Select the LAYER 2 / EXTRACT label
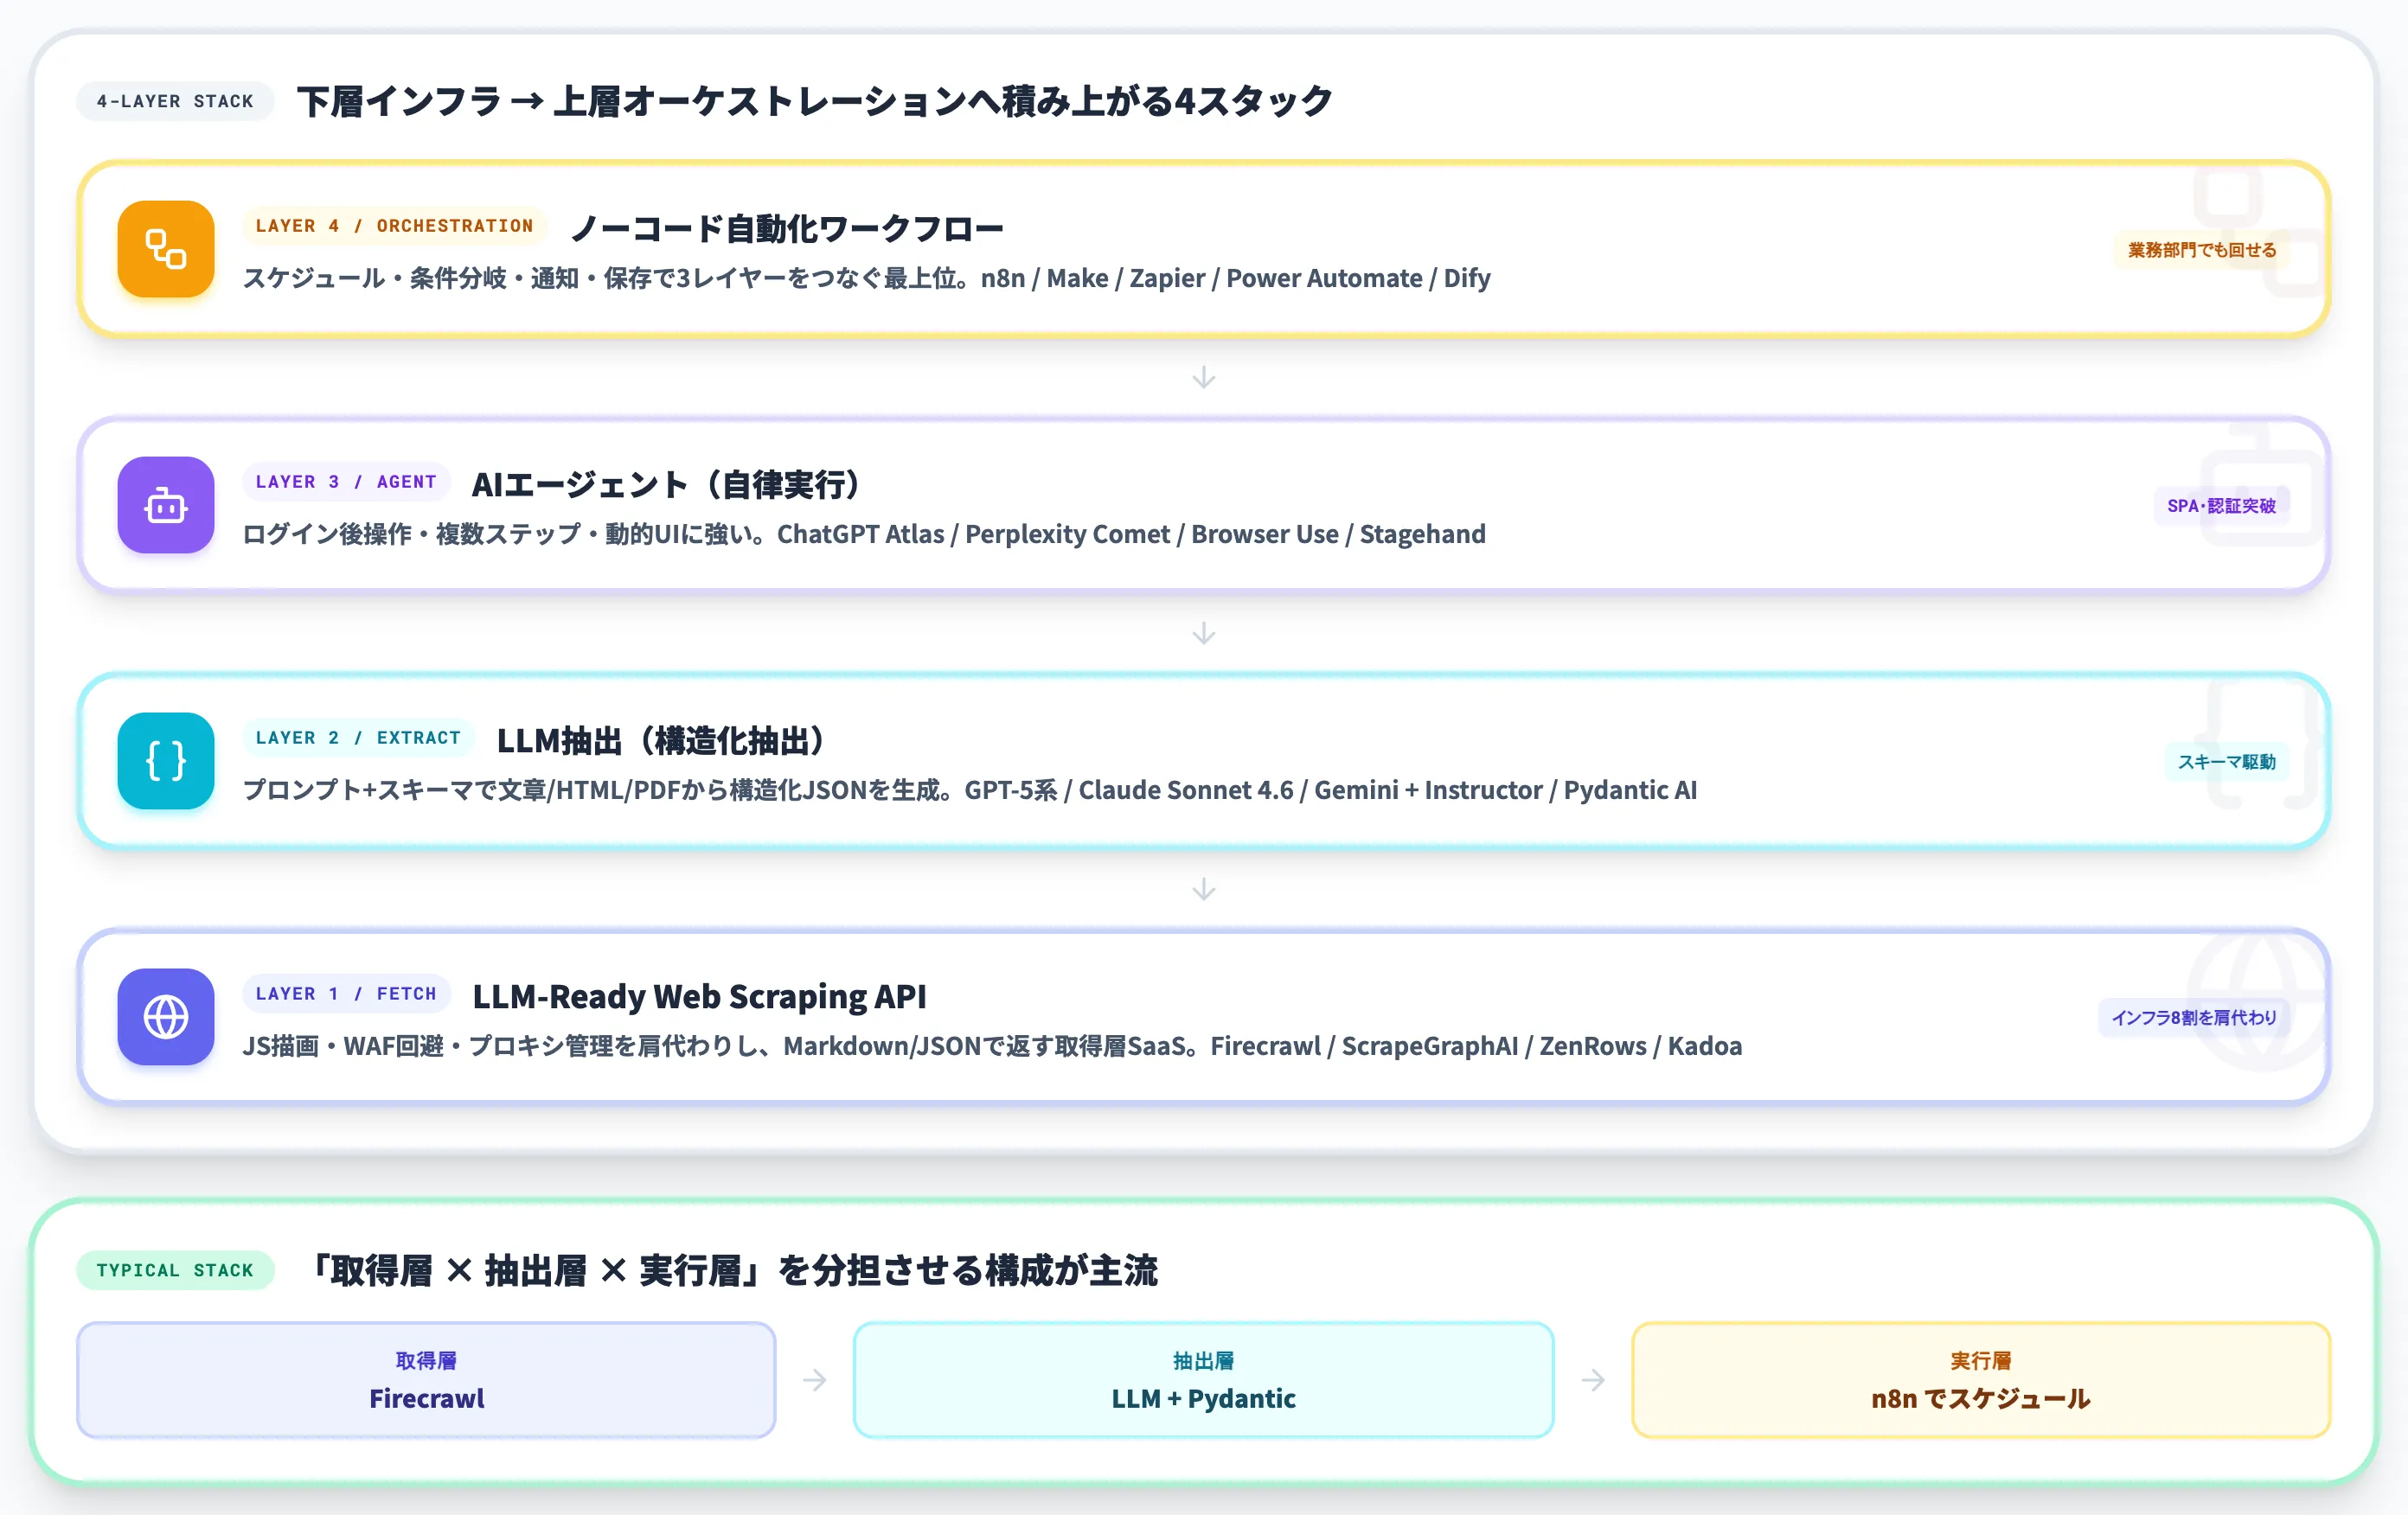Image resolution: width=2408 pixels, height=1515 pixels. click(358, 738)
